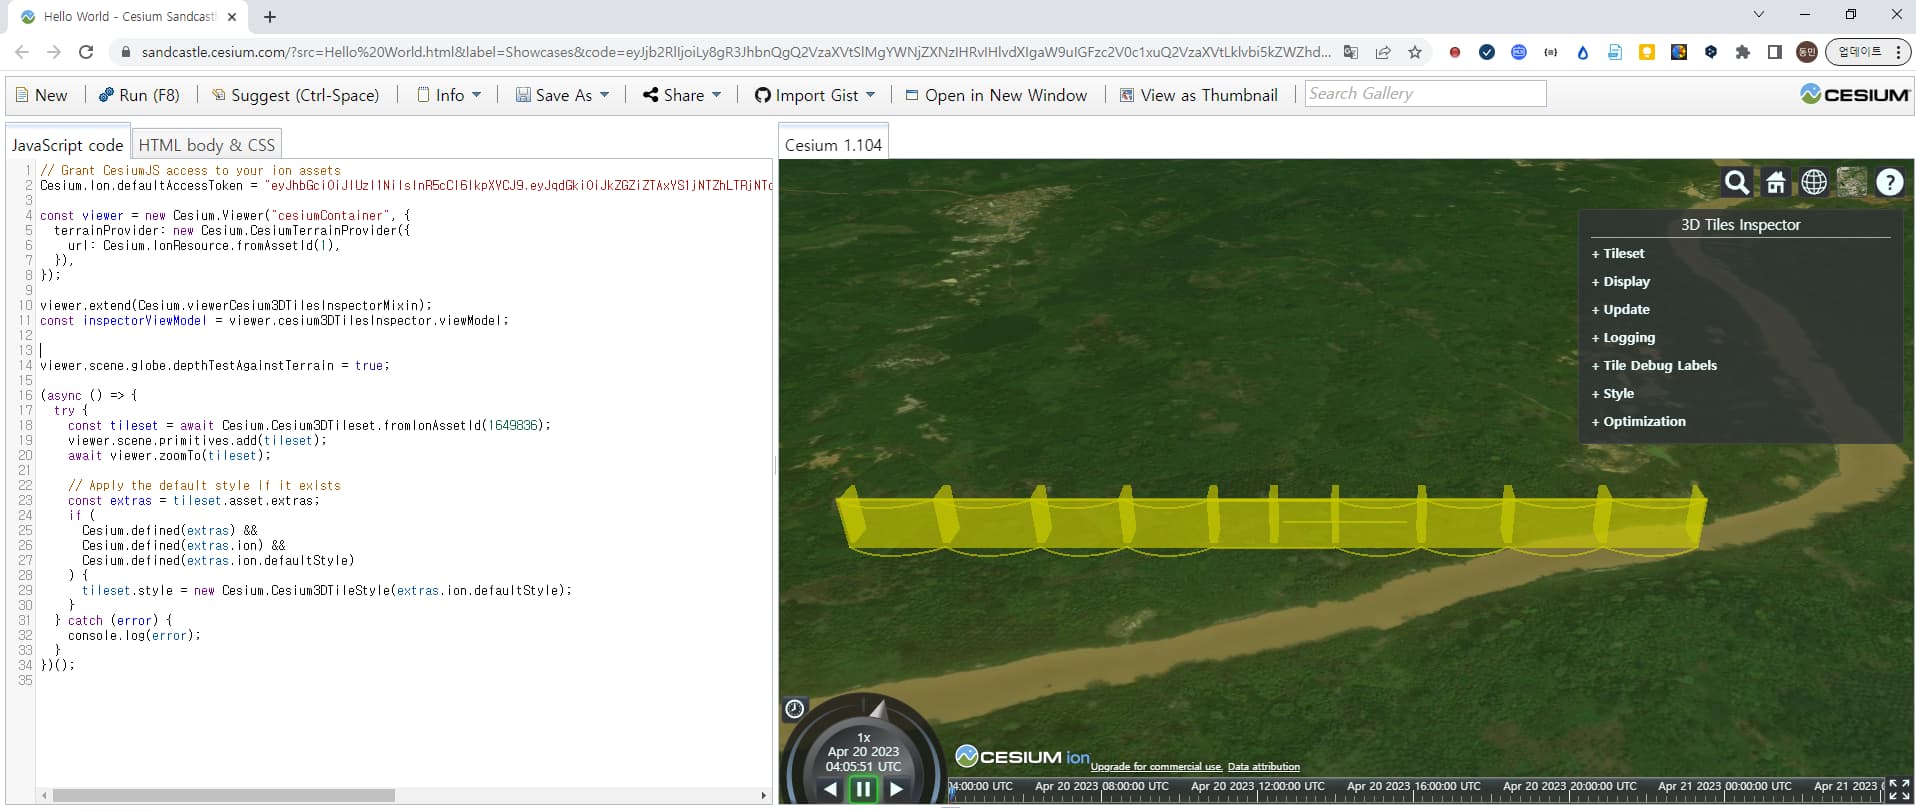Open the browser profile avatar
The height and width of the screenshot is (811, 1916).
pos(1807,52)
